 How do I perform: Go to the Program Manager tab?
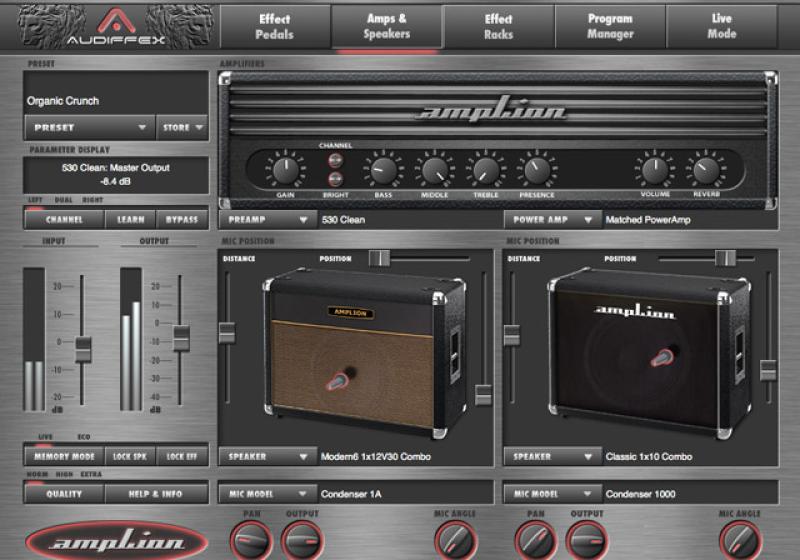click(610, 27)
